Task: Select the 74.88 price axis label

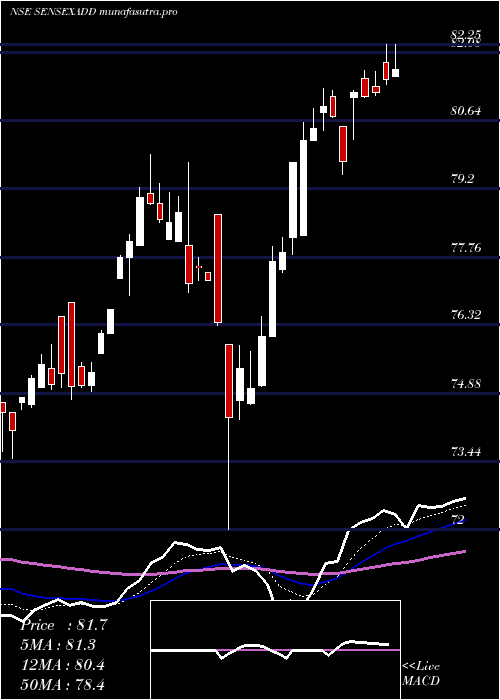Action: (x=466, y=384)
